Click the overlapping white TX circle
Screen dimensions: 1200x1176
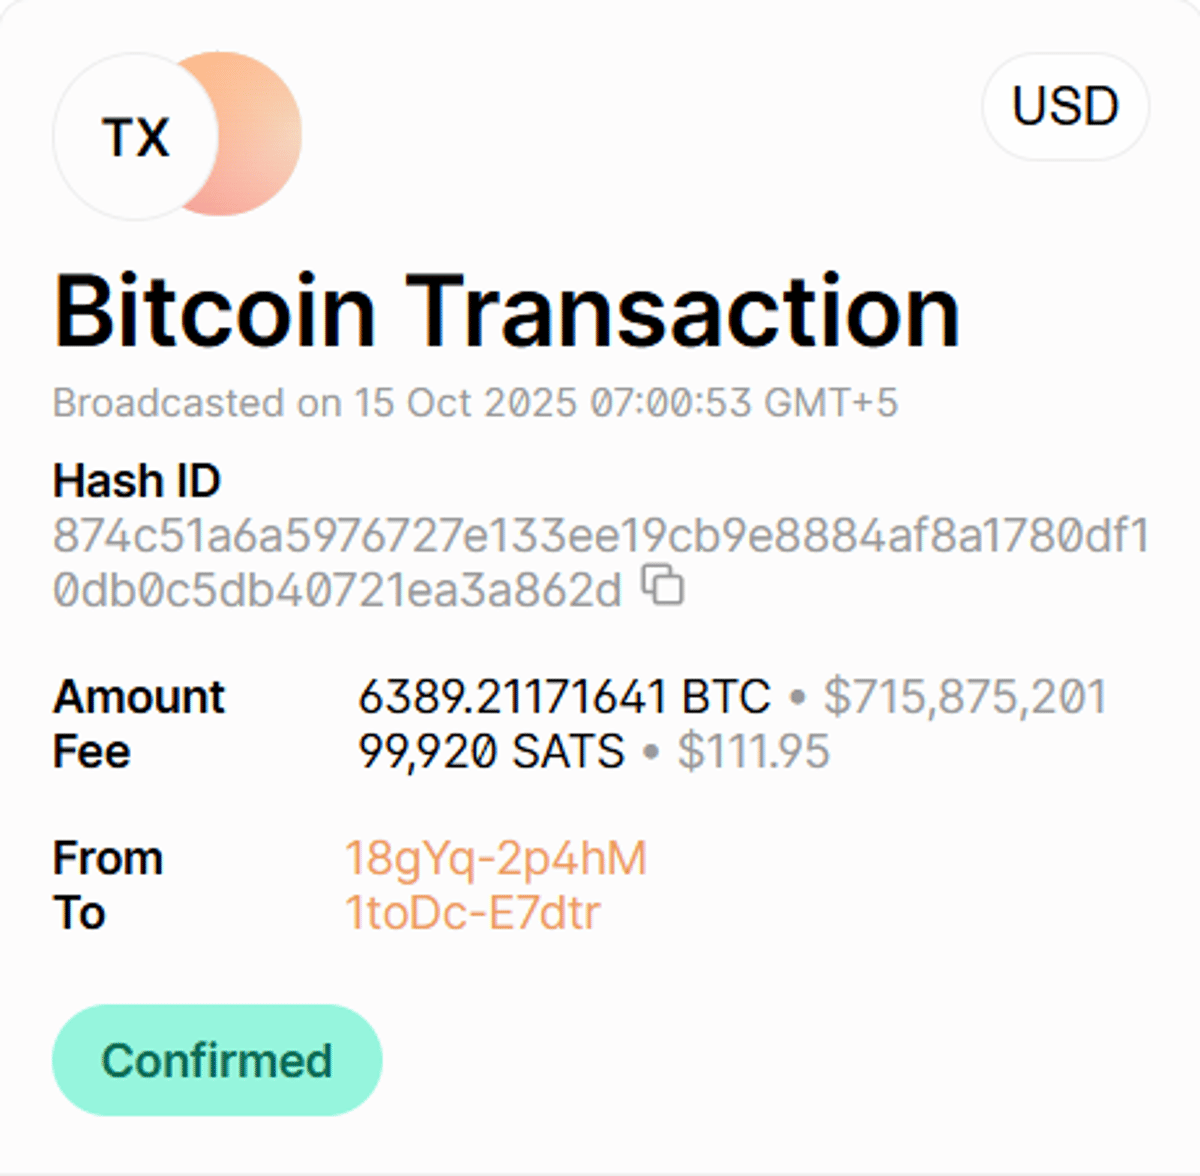pos(135,137)
